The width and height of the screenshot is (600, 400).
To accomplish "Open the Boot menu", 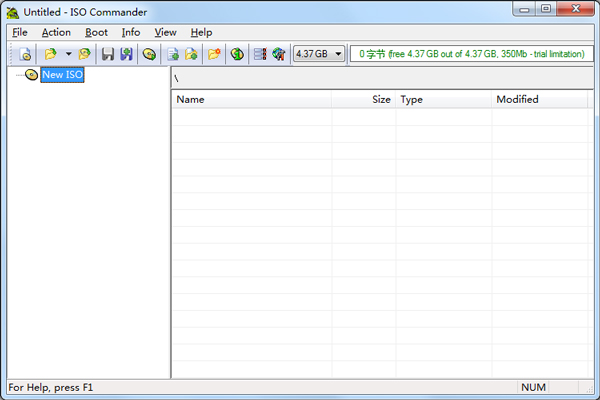I will (96, 33).
